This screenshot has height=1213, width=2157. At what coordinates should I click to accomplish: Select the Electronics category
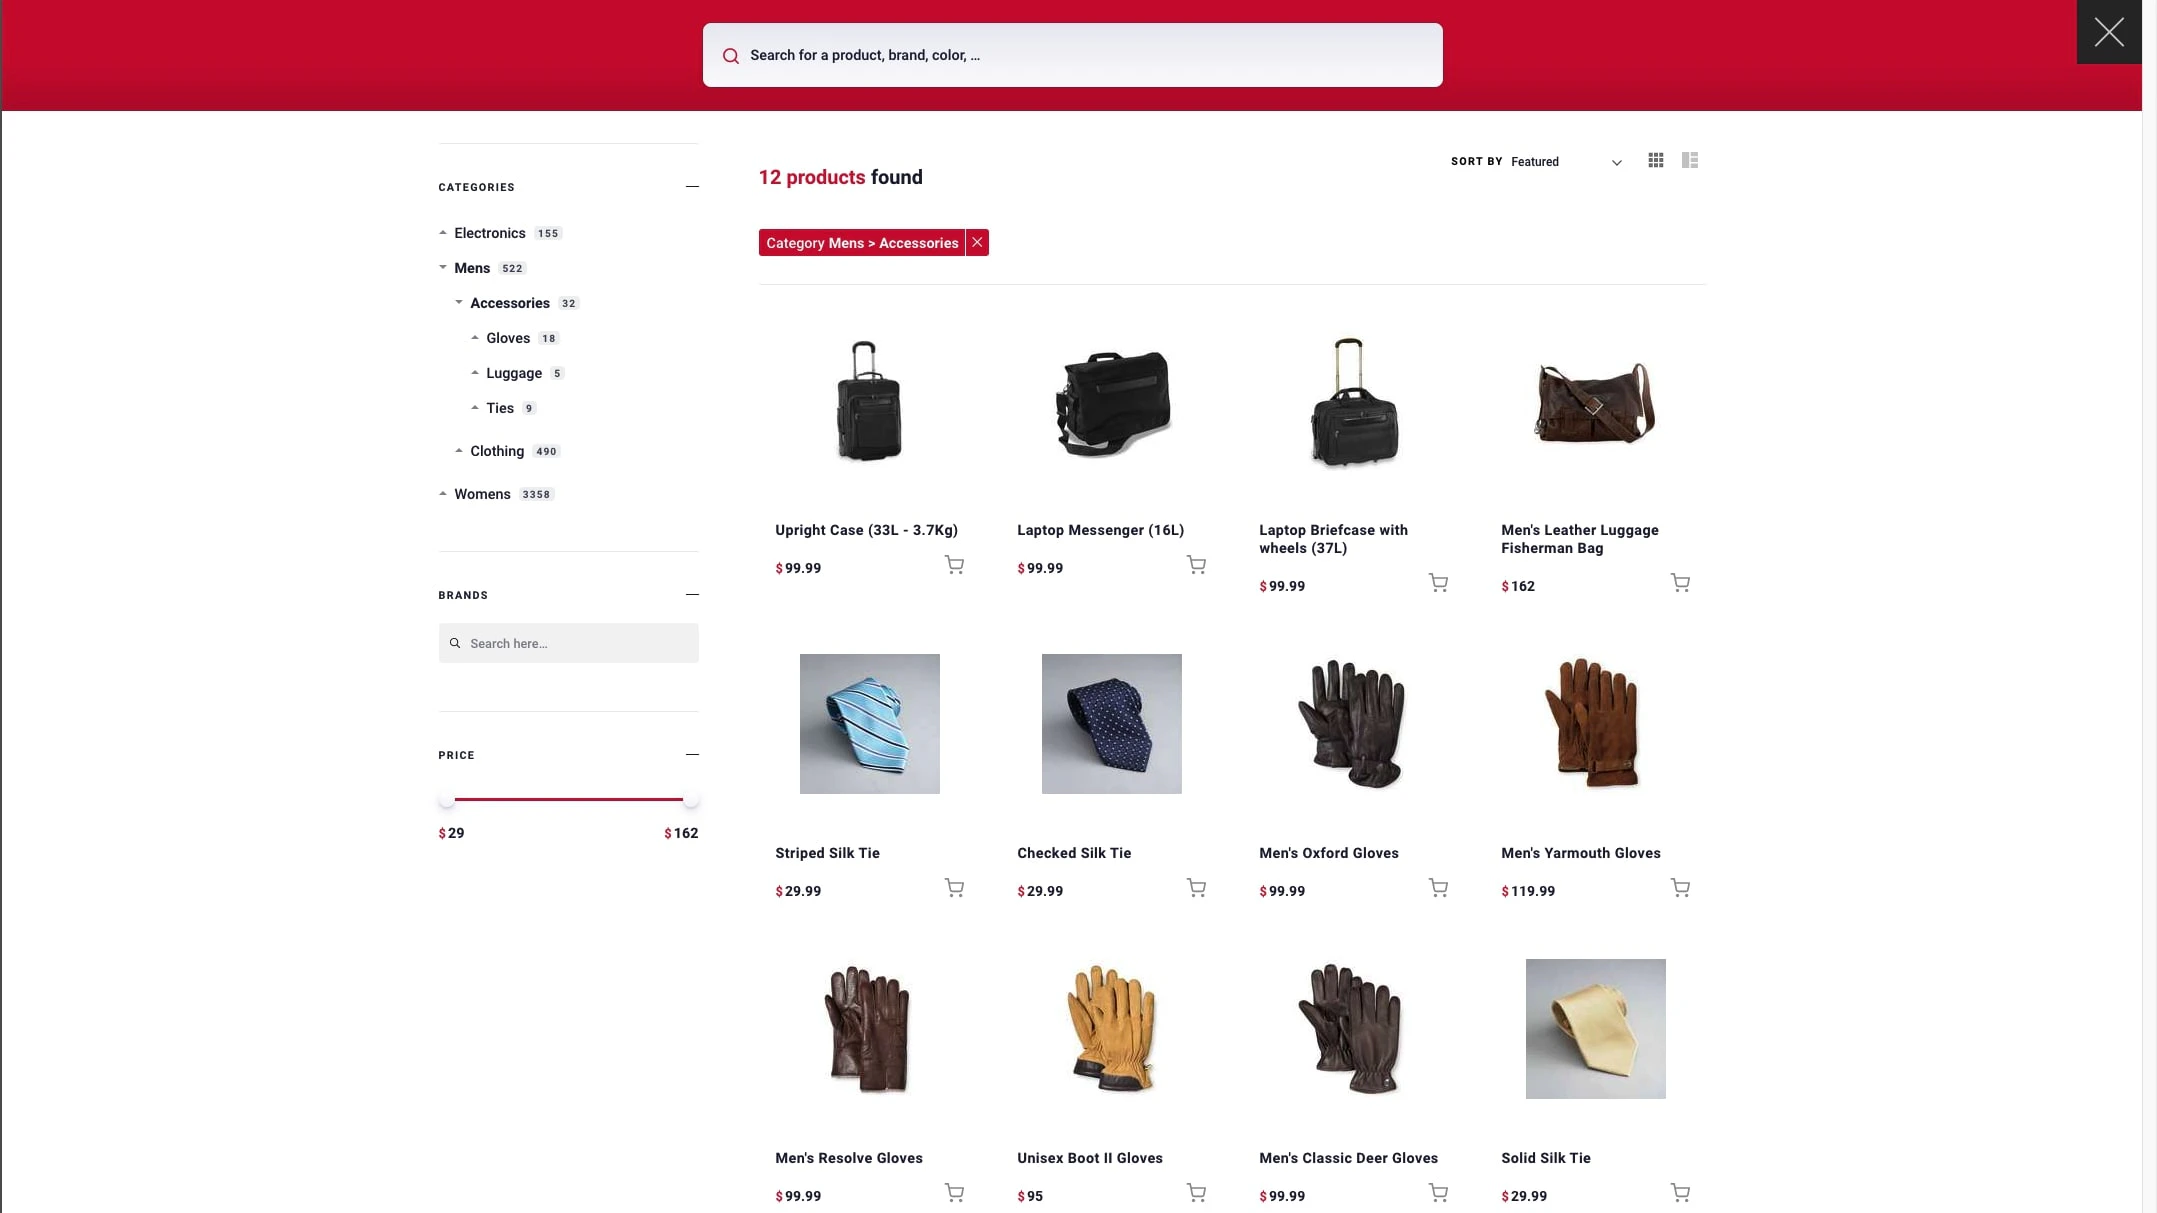point(489,233)
